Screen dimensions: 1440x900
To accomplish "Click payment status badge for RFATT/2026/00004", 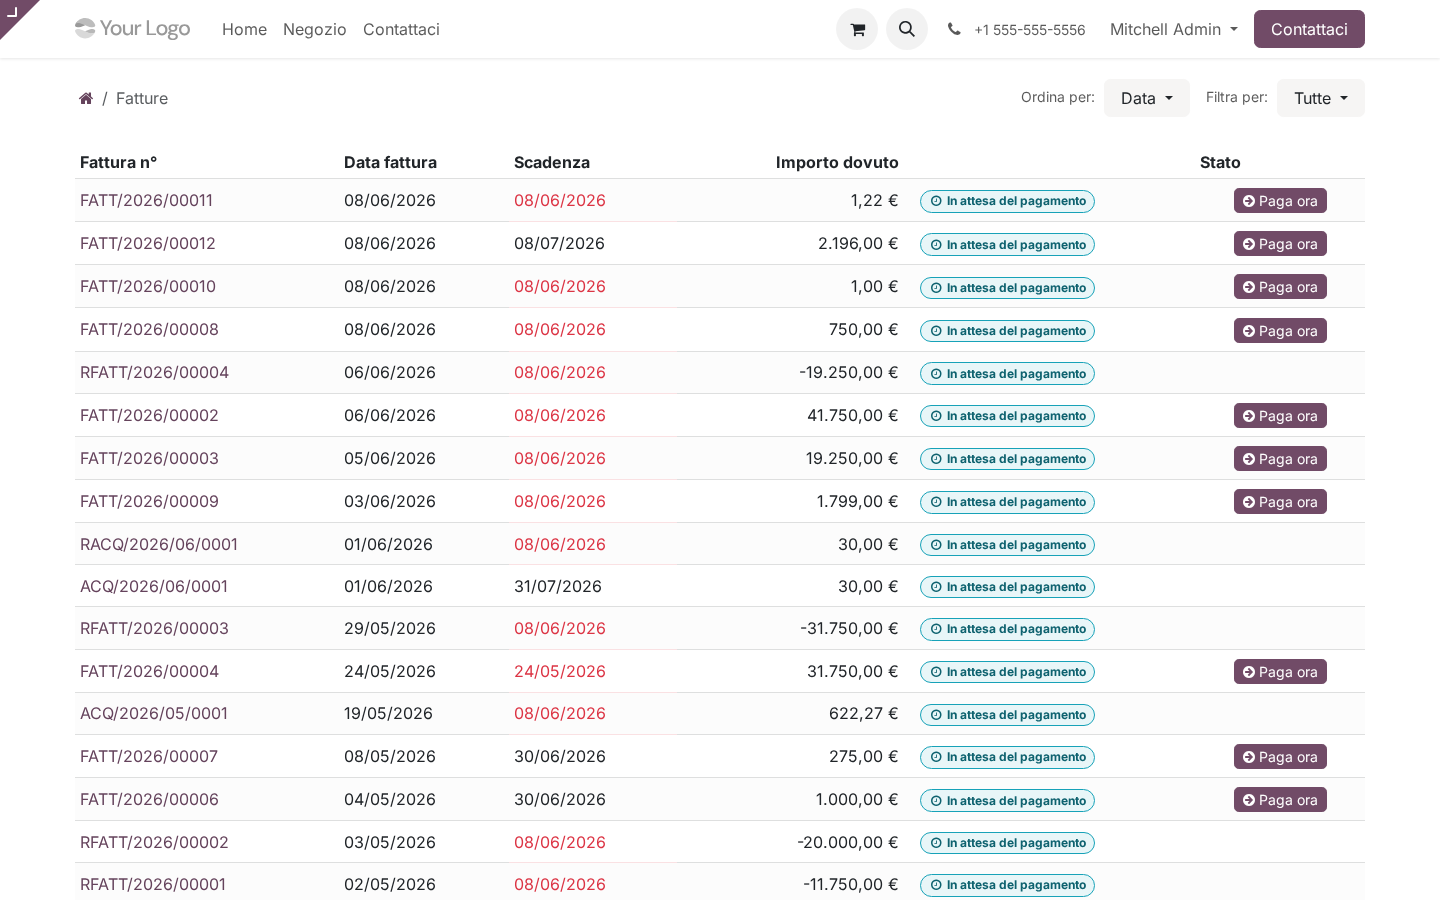I will click(1007, 374).
